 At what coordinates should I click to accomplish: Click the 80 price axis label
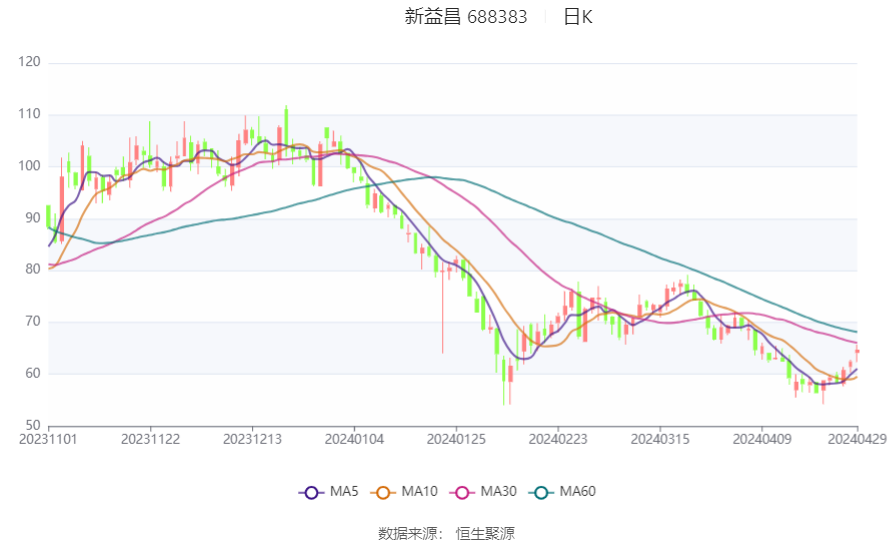(33, 269)
